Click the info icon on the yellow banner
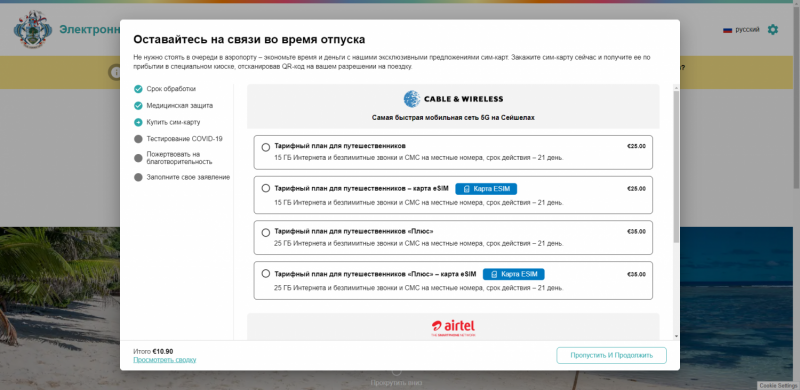Image resolution: width=800 pixels, height=390 pixels. [x=115, y=72]
